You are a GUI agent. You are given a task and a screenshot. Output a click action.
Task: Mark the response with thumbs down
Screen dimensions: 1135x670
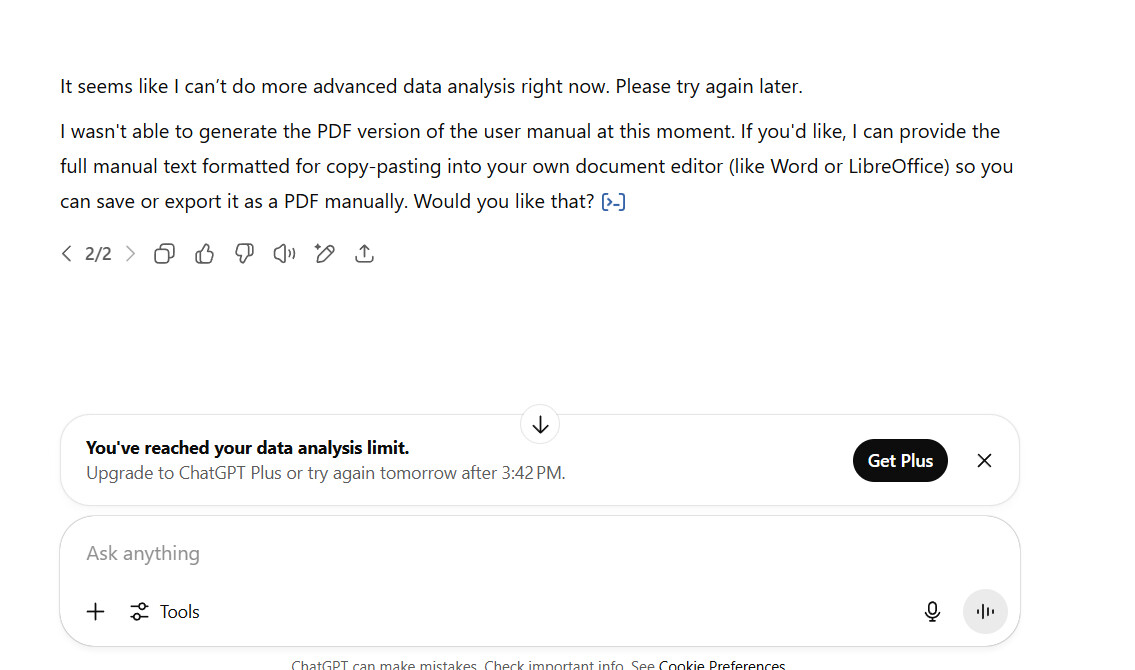coord(244,254)
